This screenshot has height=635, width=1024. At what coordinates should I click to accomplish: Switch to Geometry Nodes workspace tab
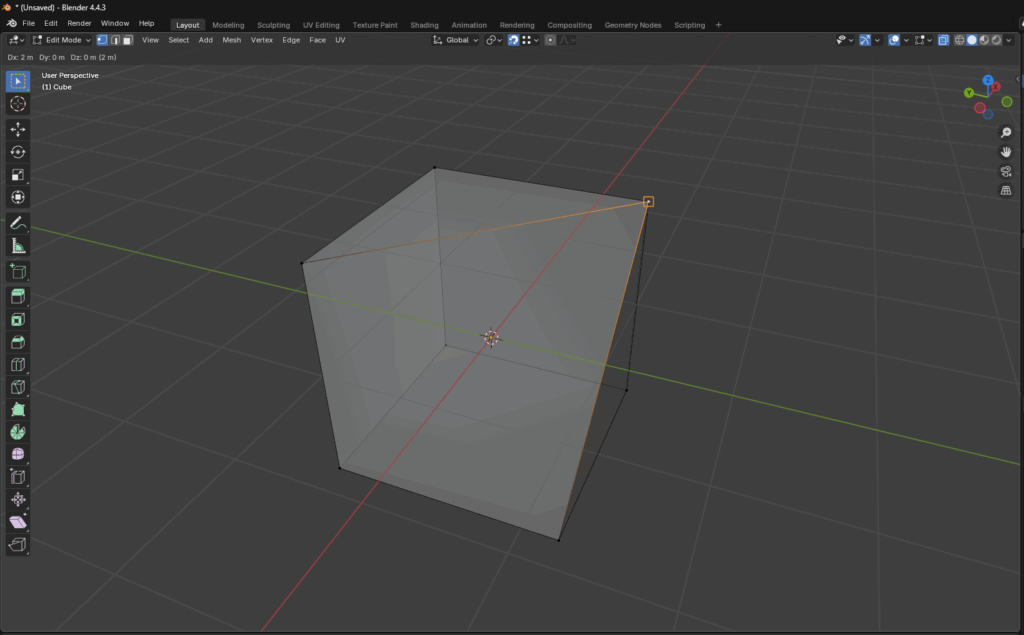tap(632, 25)
